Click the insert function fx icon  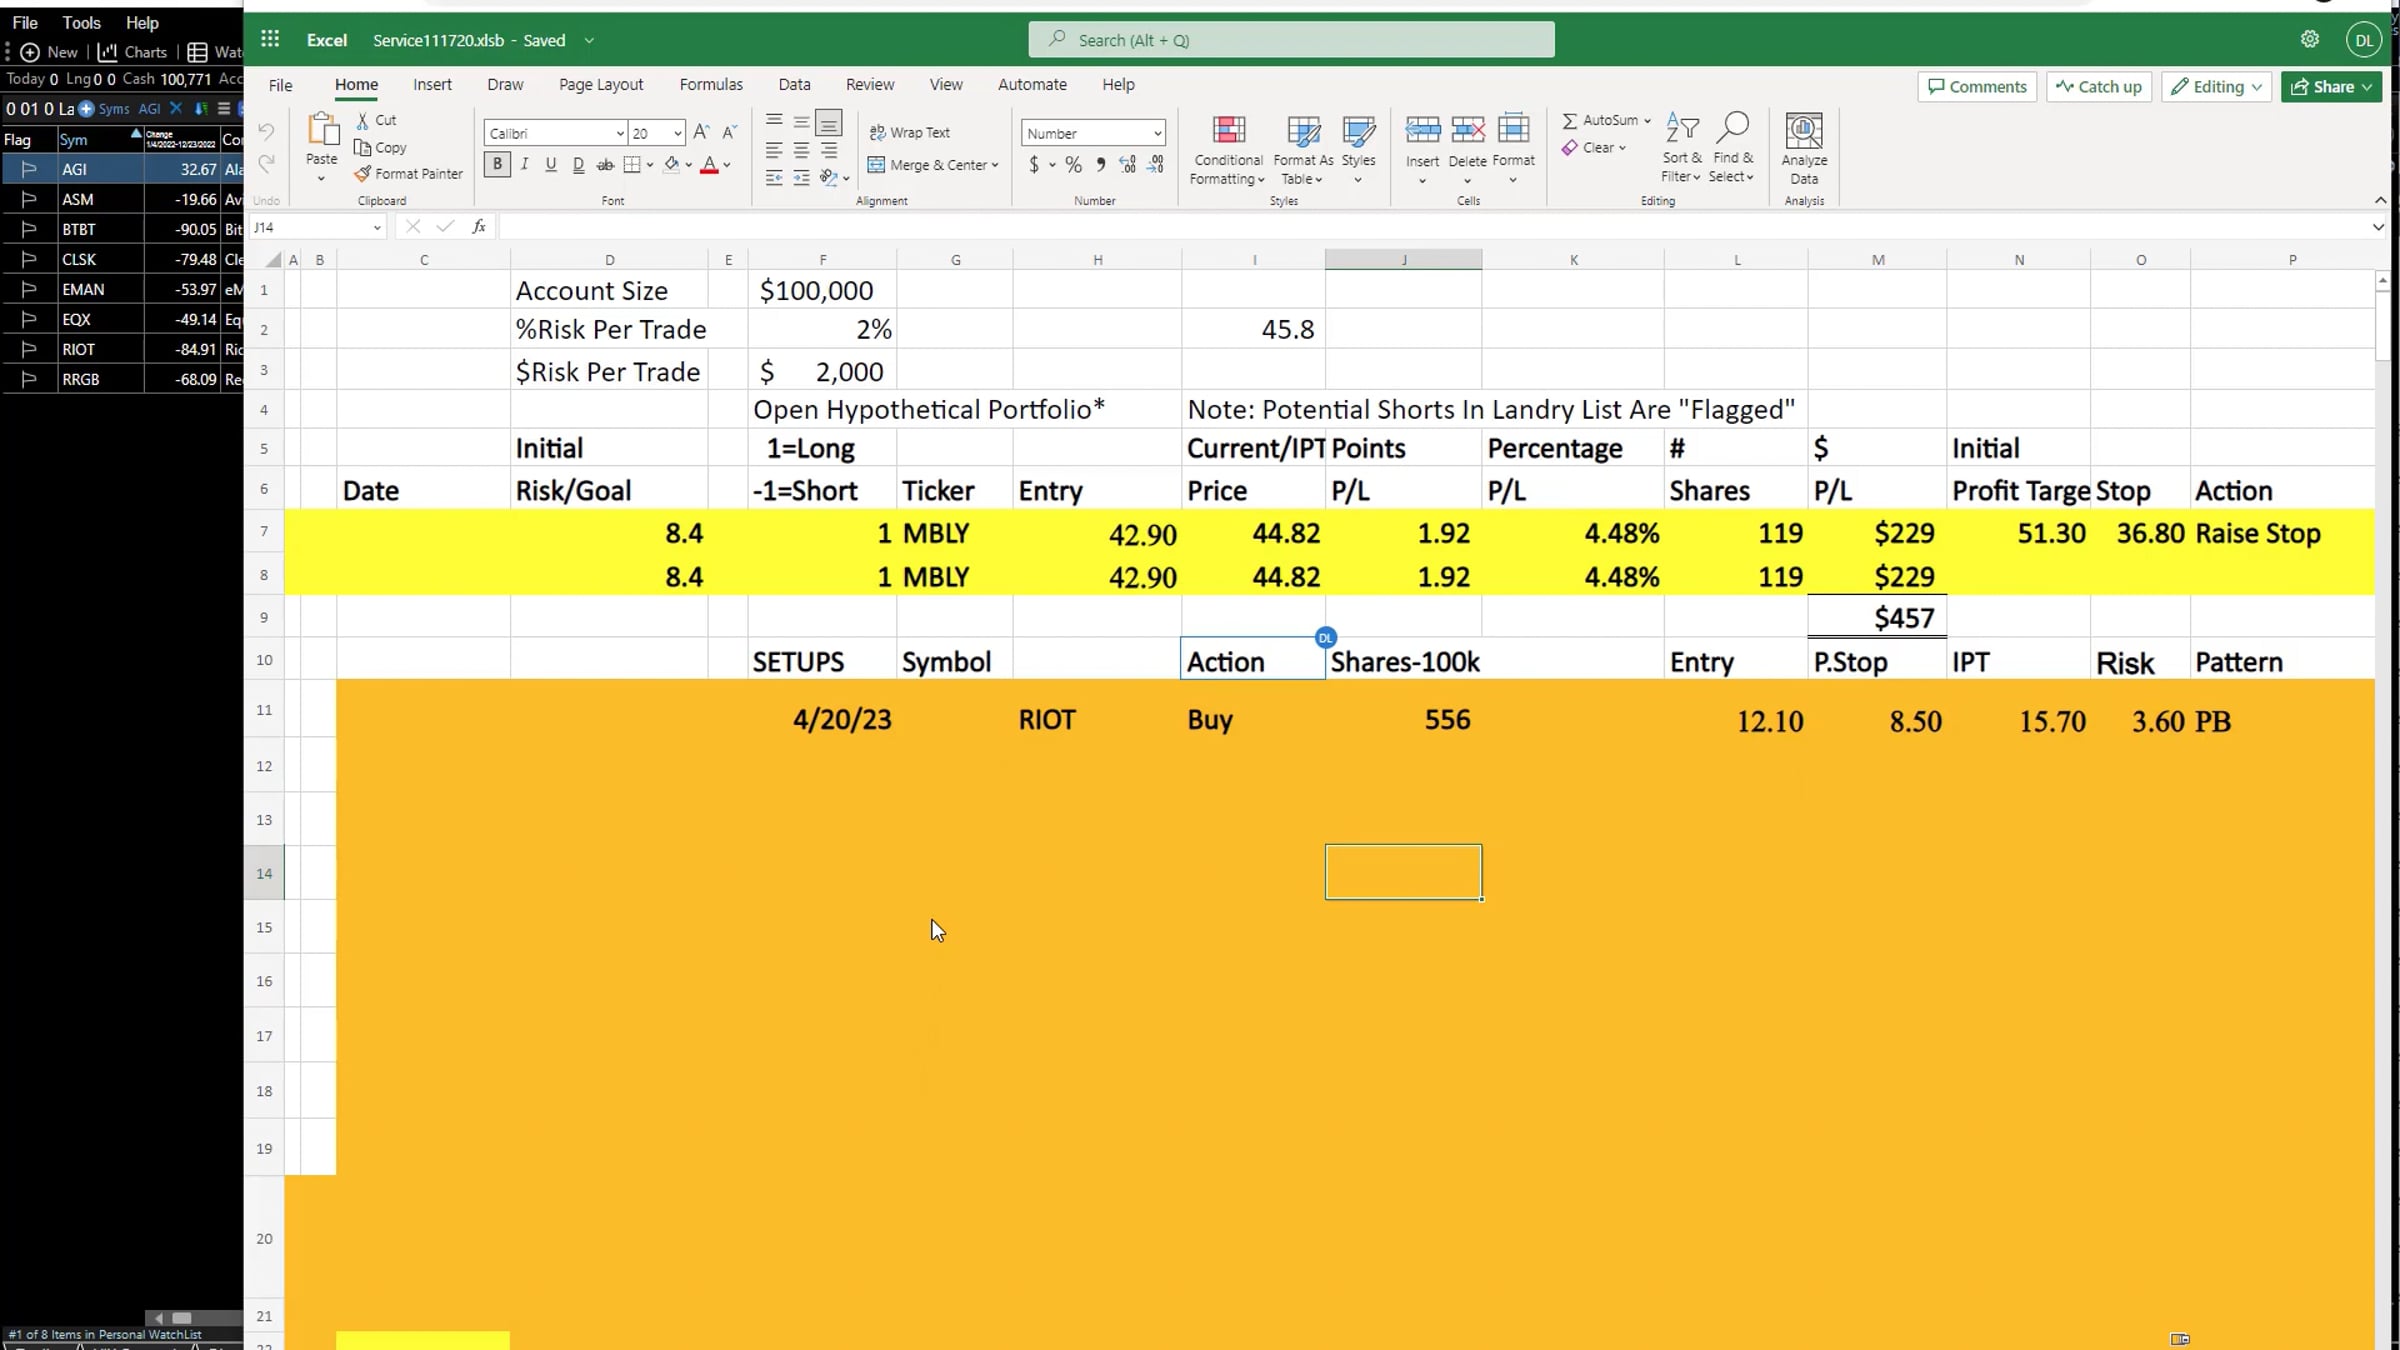click(479, 227)
